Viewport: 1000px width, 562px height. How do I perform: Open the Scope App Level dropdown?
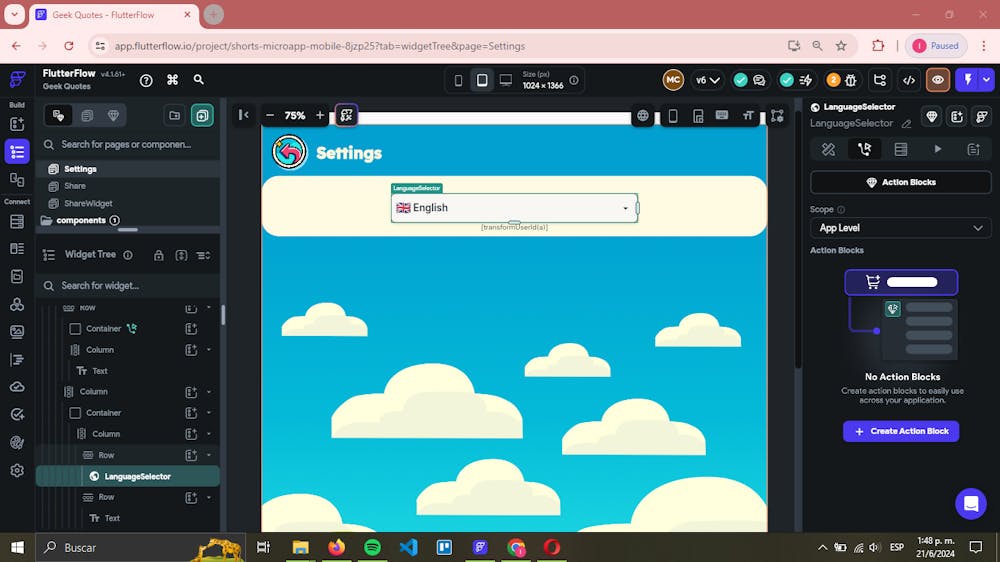[901, 228]
